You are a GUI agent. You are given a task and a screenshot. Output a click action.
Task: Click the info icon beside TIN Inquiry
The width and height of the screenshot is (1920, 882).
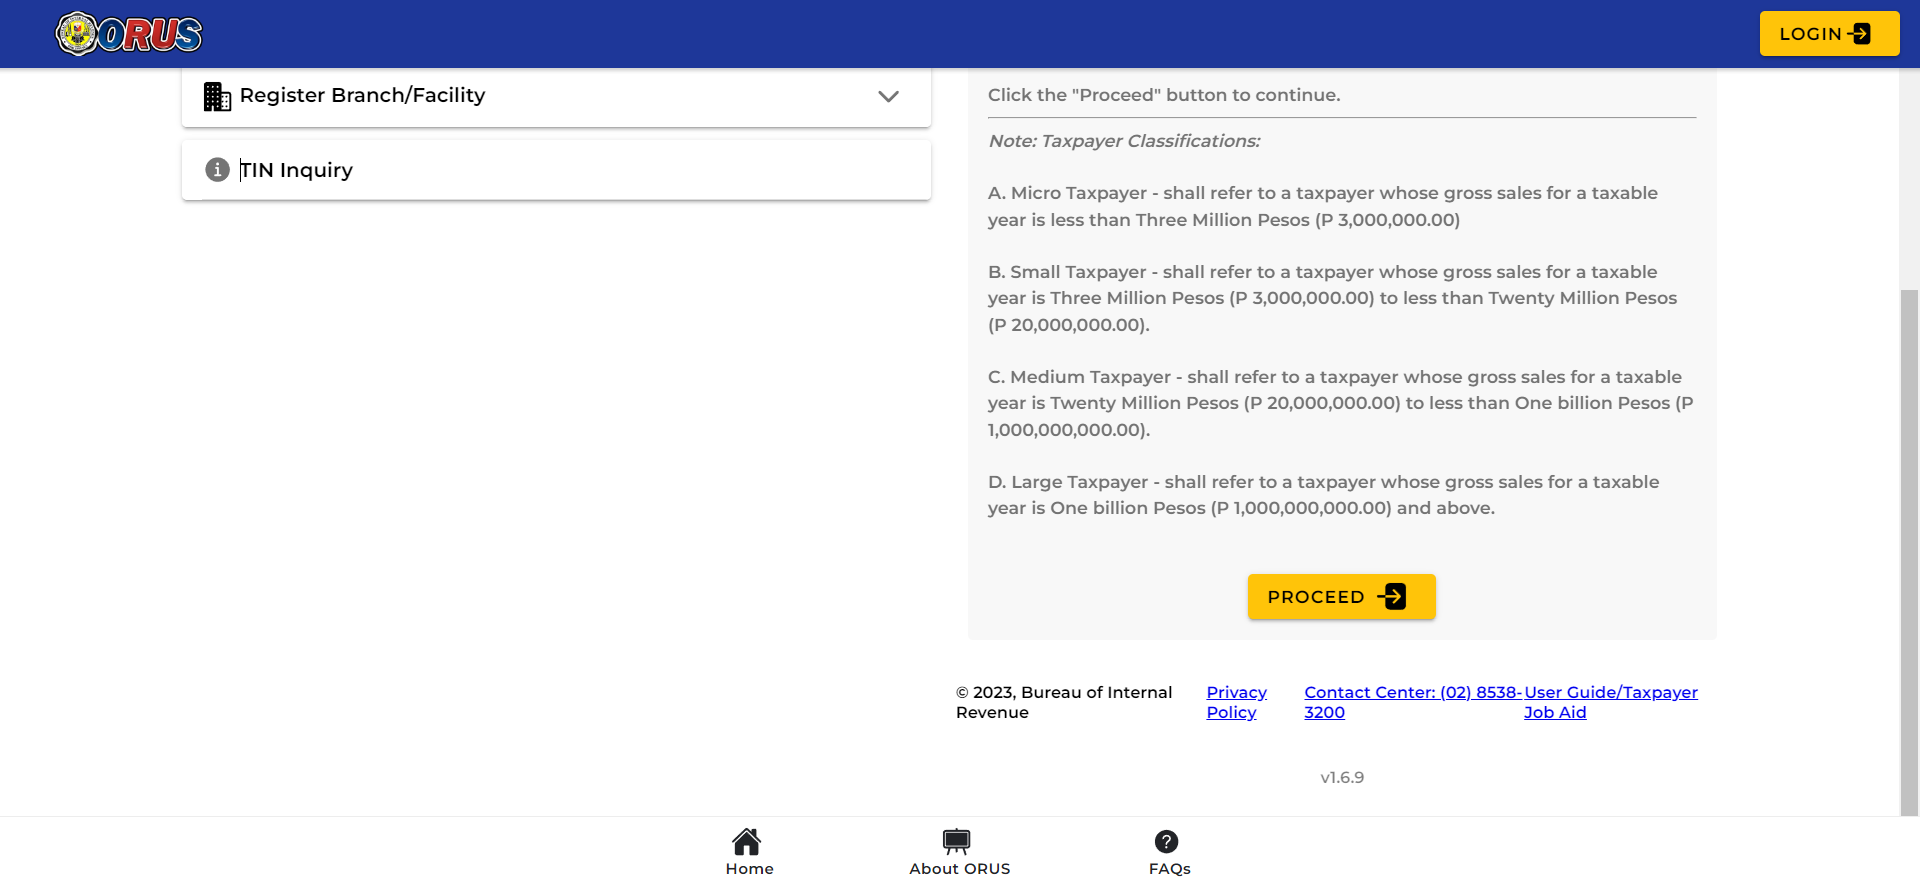tap(217, 170)
